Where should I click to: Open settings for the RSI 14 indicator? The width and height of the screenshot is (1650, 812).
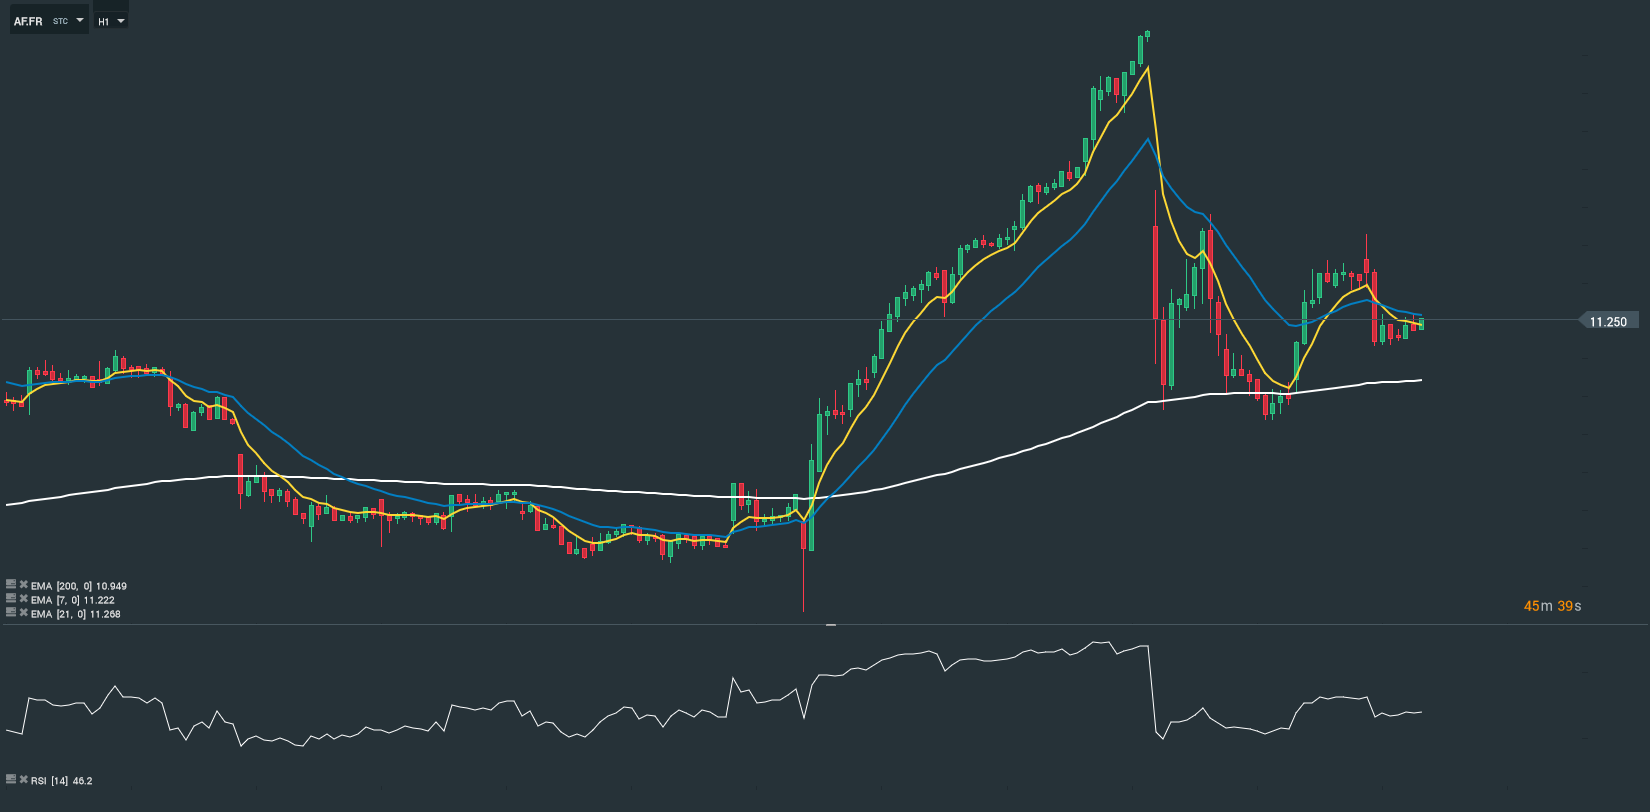point(11,778)
